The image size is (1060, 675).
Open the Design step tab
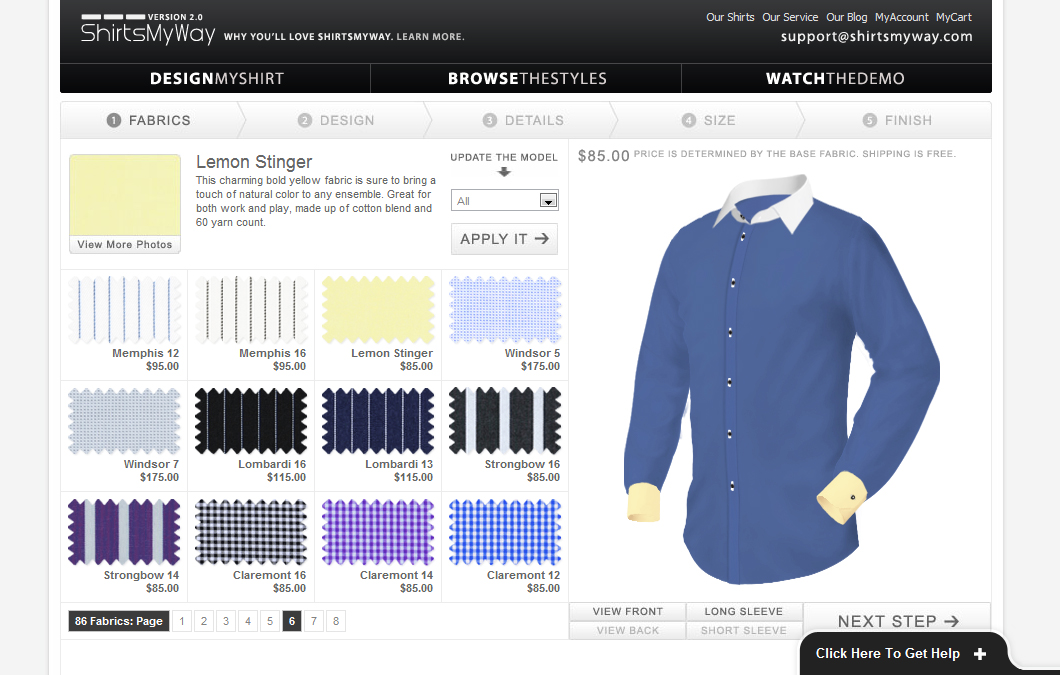[x=336, y=120]
